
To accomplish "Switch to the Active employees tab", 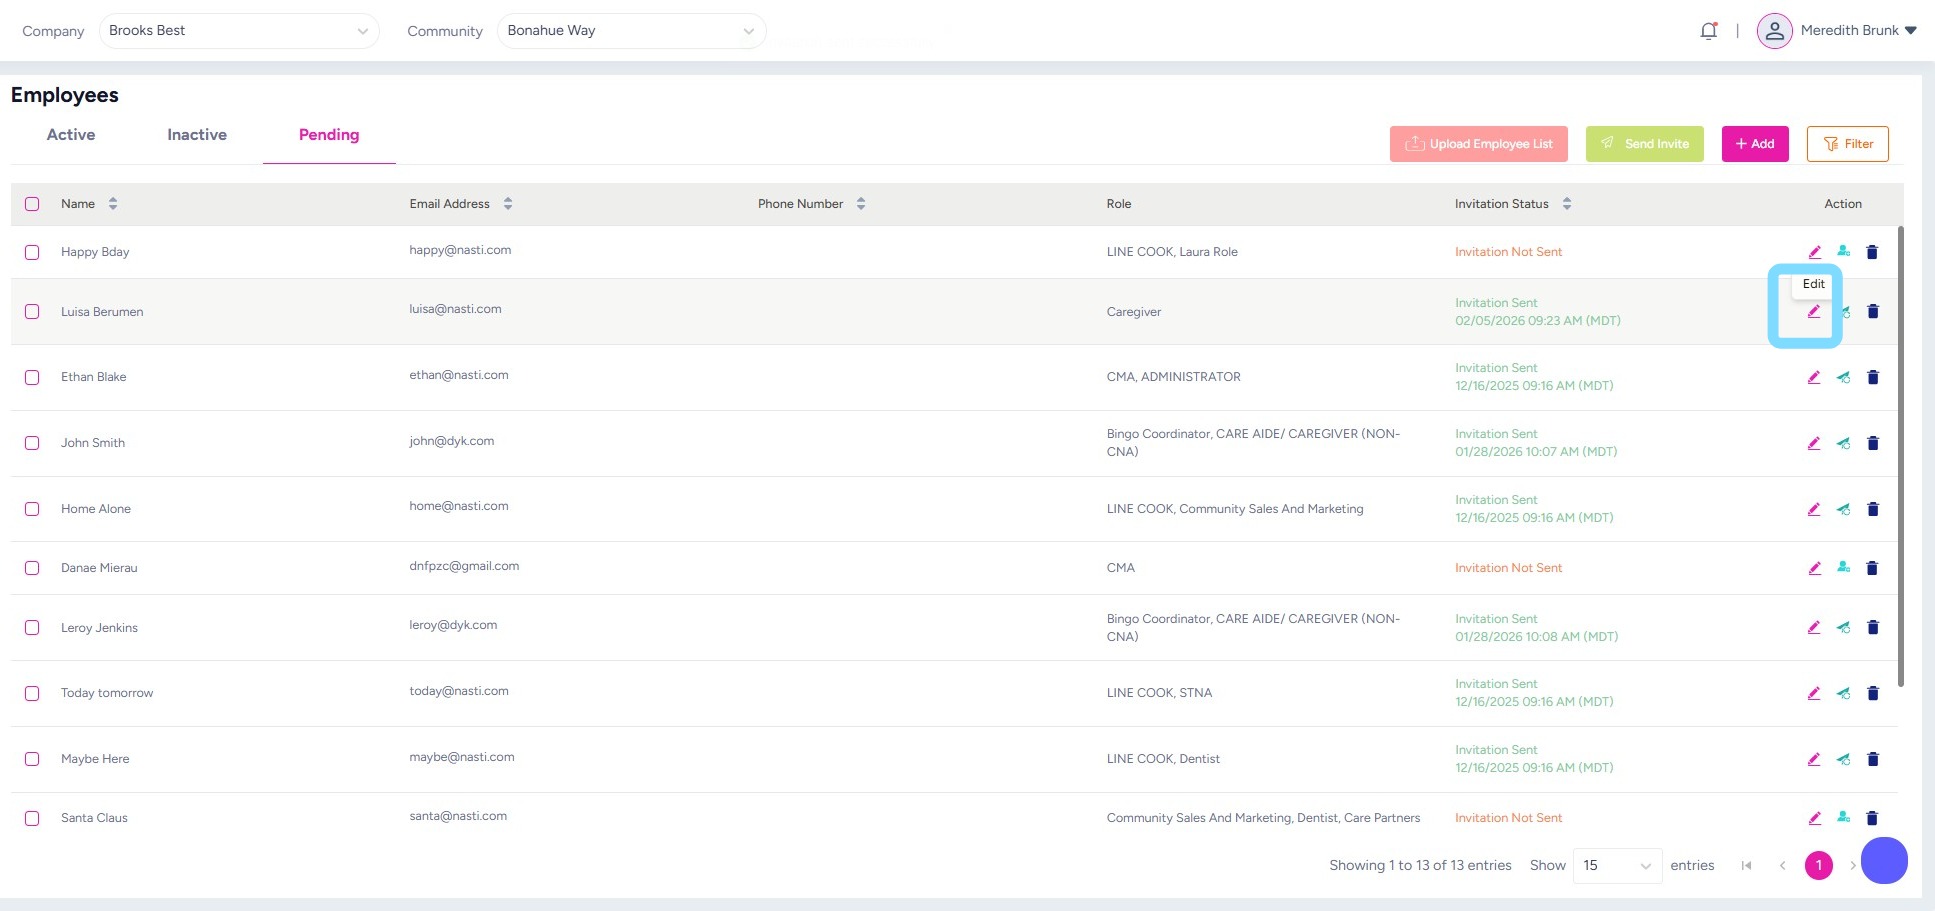I will pyautogui.click(x=71, y=135).
